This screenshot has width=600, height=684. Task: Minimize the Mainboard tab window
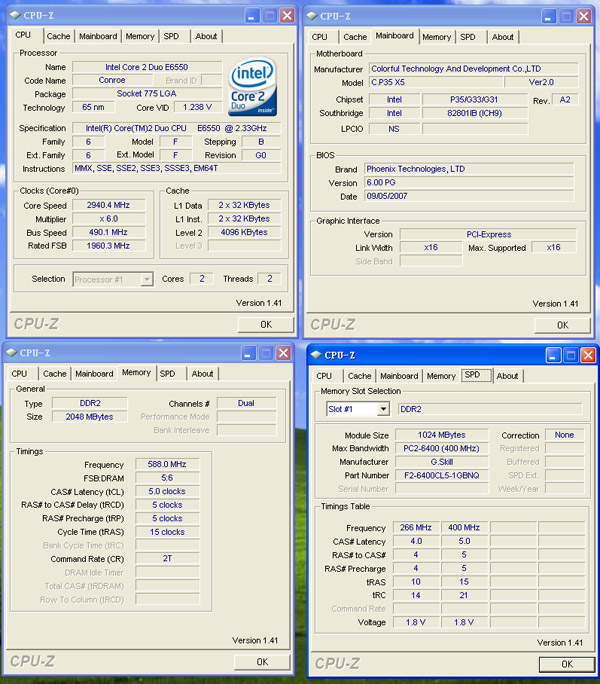click(x=549, y=17)
